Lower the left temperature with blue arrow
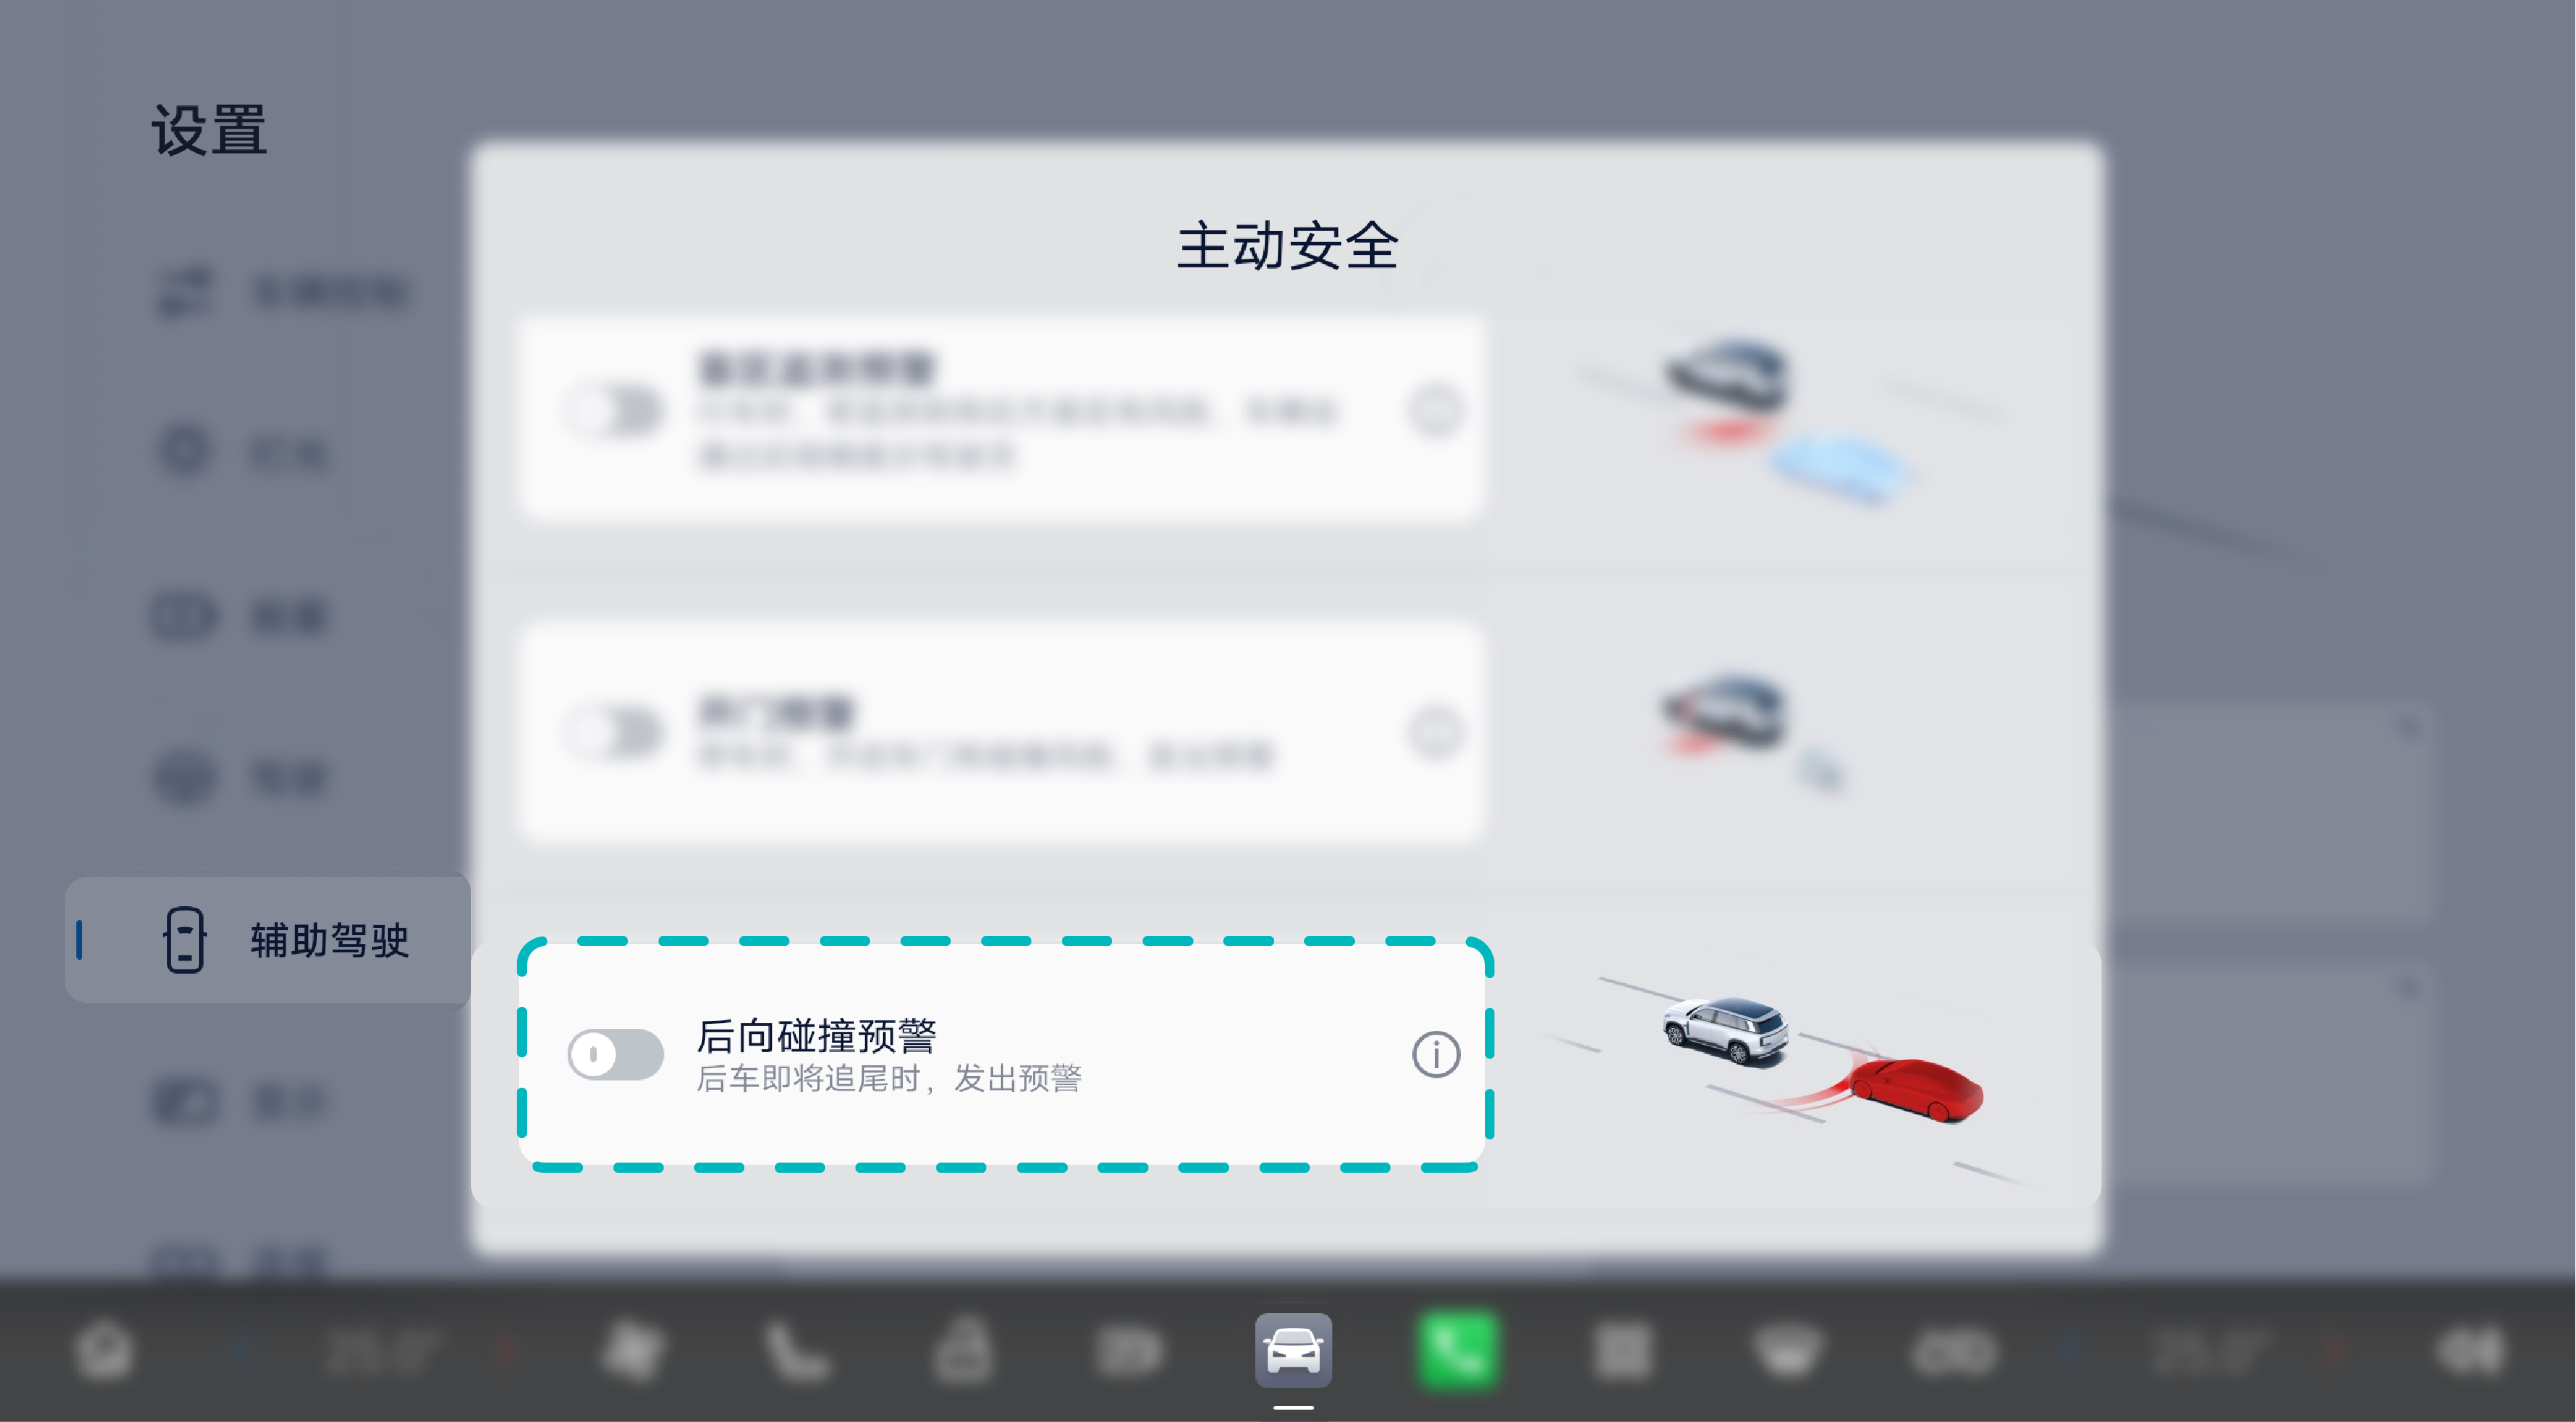Image resolution: width=2576 pixels, height=1422 pixels. (x=241, y=1351)
